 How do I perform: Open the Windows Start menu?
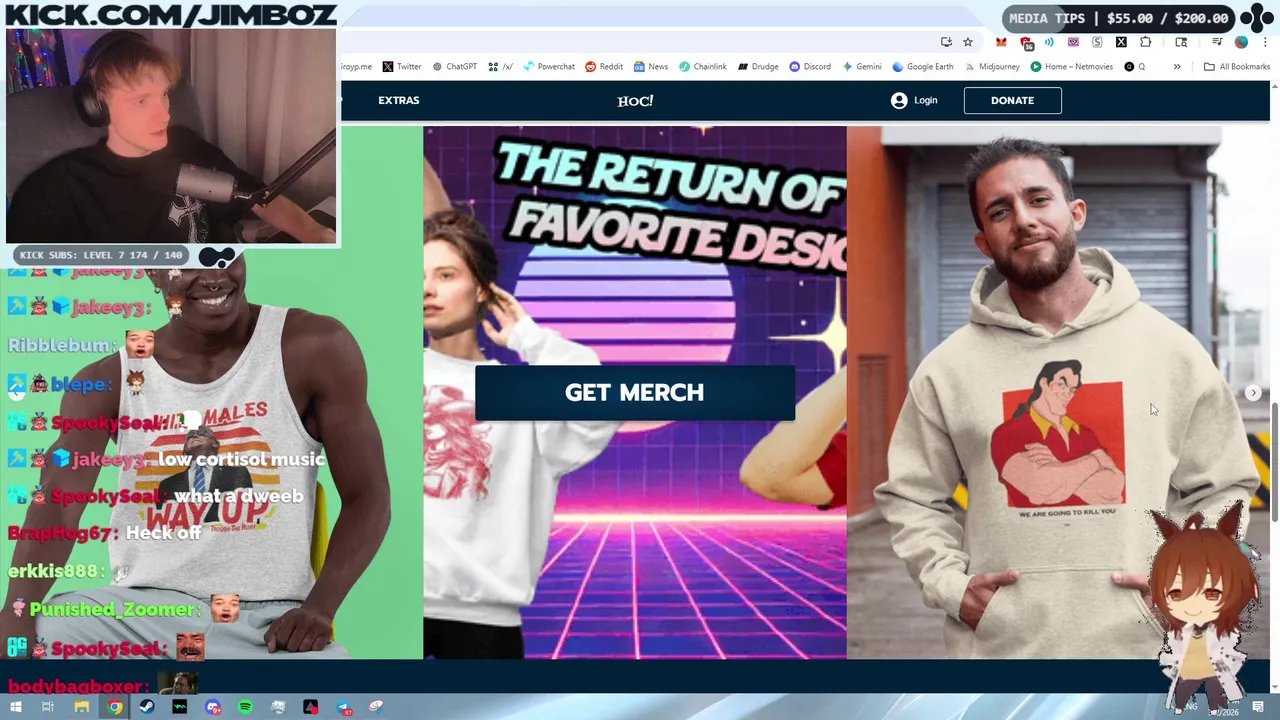[x=15, y=707]
